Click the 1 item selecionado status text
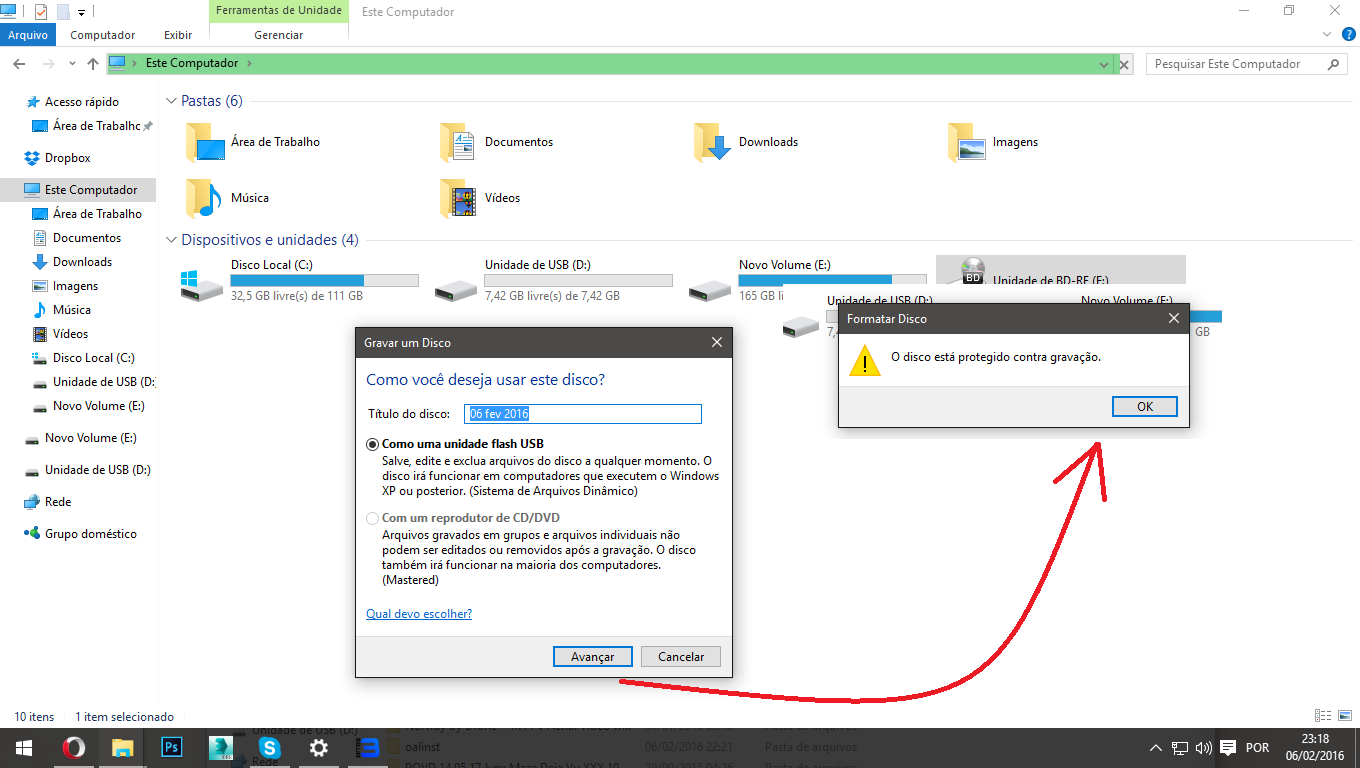 coord(124,717)
